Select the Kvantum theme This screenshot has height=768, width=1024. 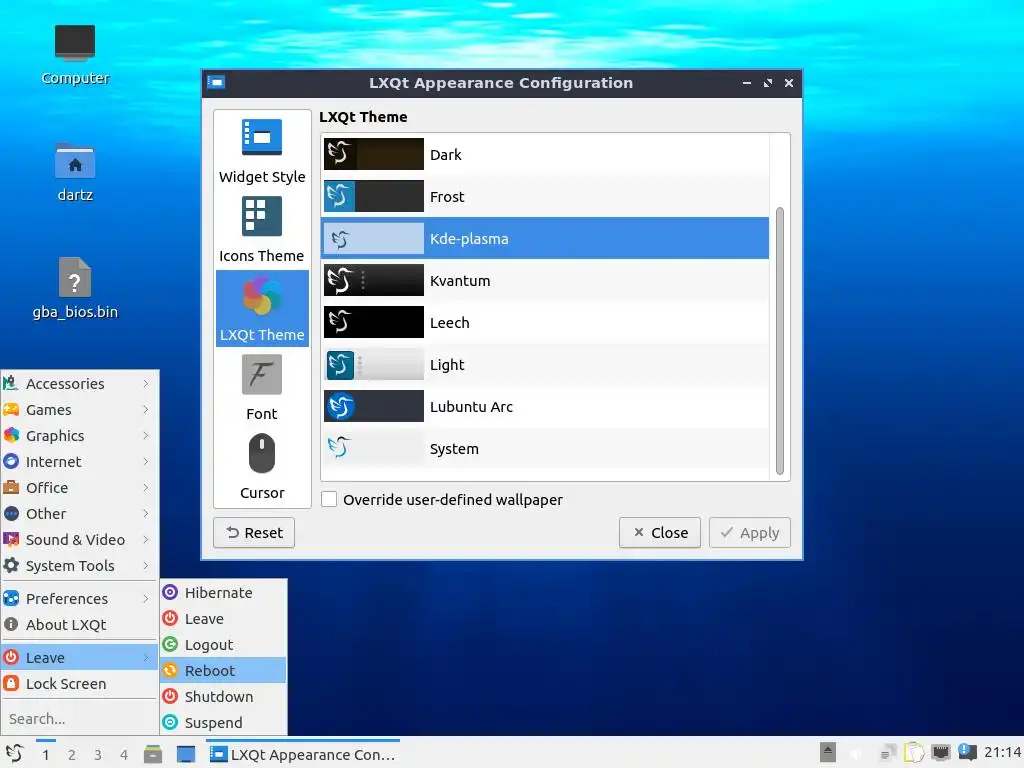(x=545, y=280)
